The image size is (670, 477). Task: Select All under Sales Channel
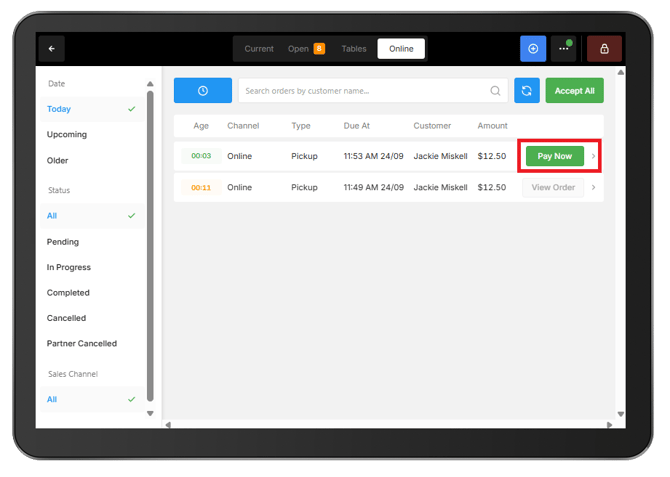tap(92, 399)
